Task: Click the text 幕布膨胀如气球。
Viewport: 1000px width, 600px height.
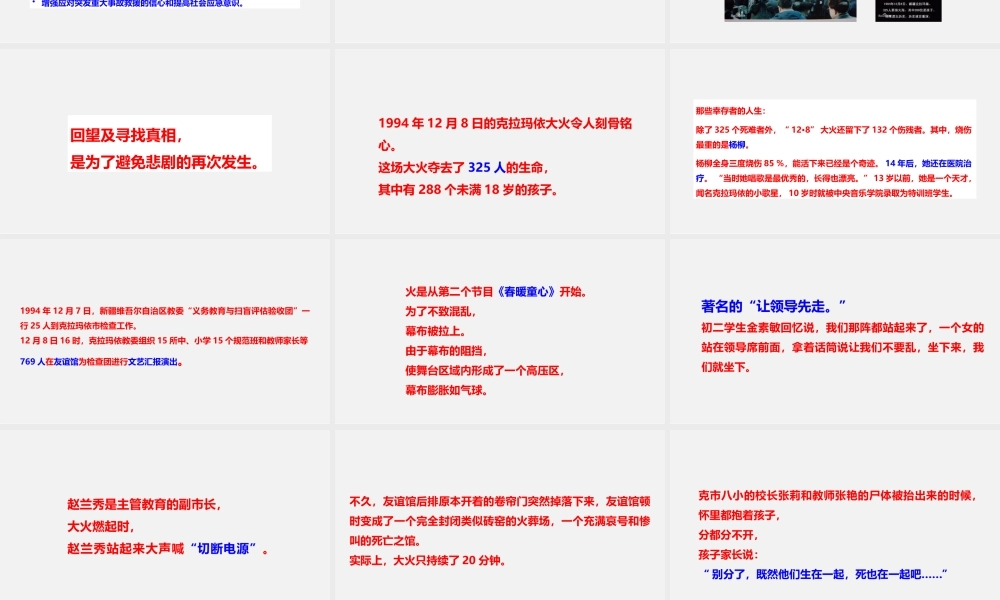Action: (x=447, y=391)
